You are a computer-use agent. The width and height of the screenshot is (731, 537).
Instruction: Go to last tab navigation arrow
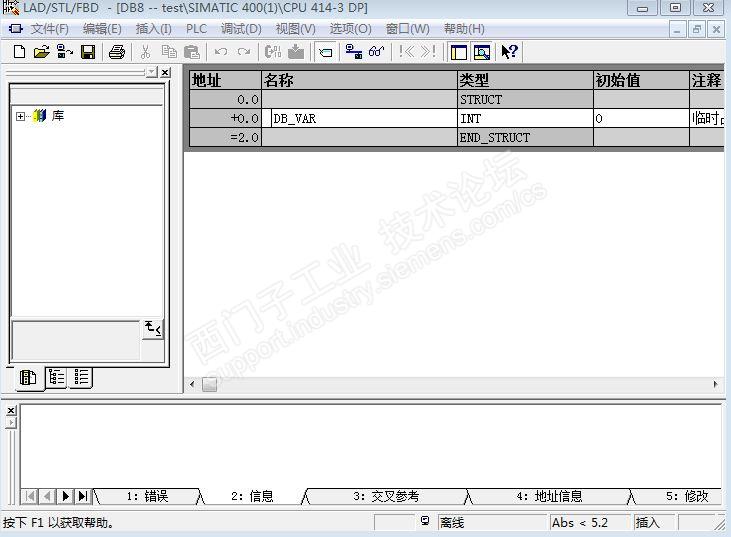point(83,496)
